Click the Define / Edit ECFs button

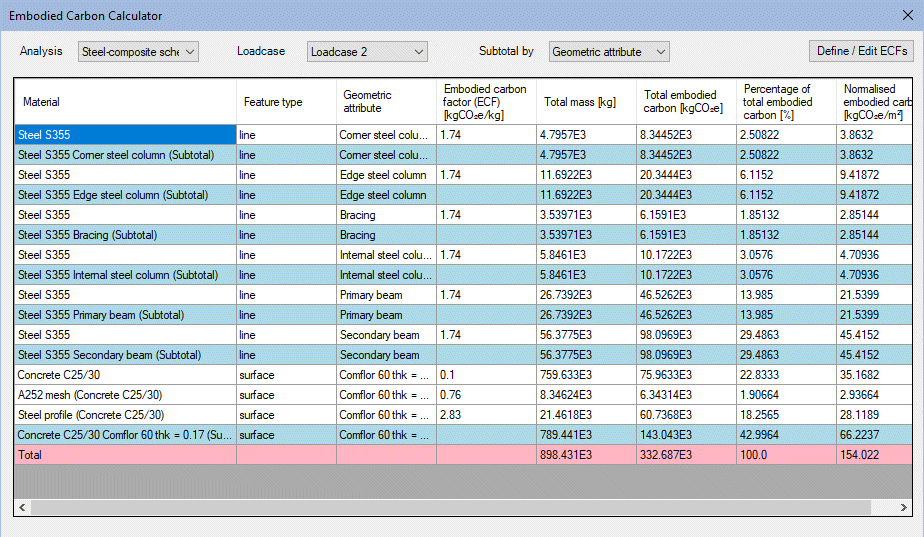862,51
